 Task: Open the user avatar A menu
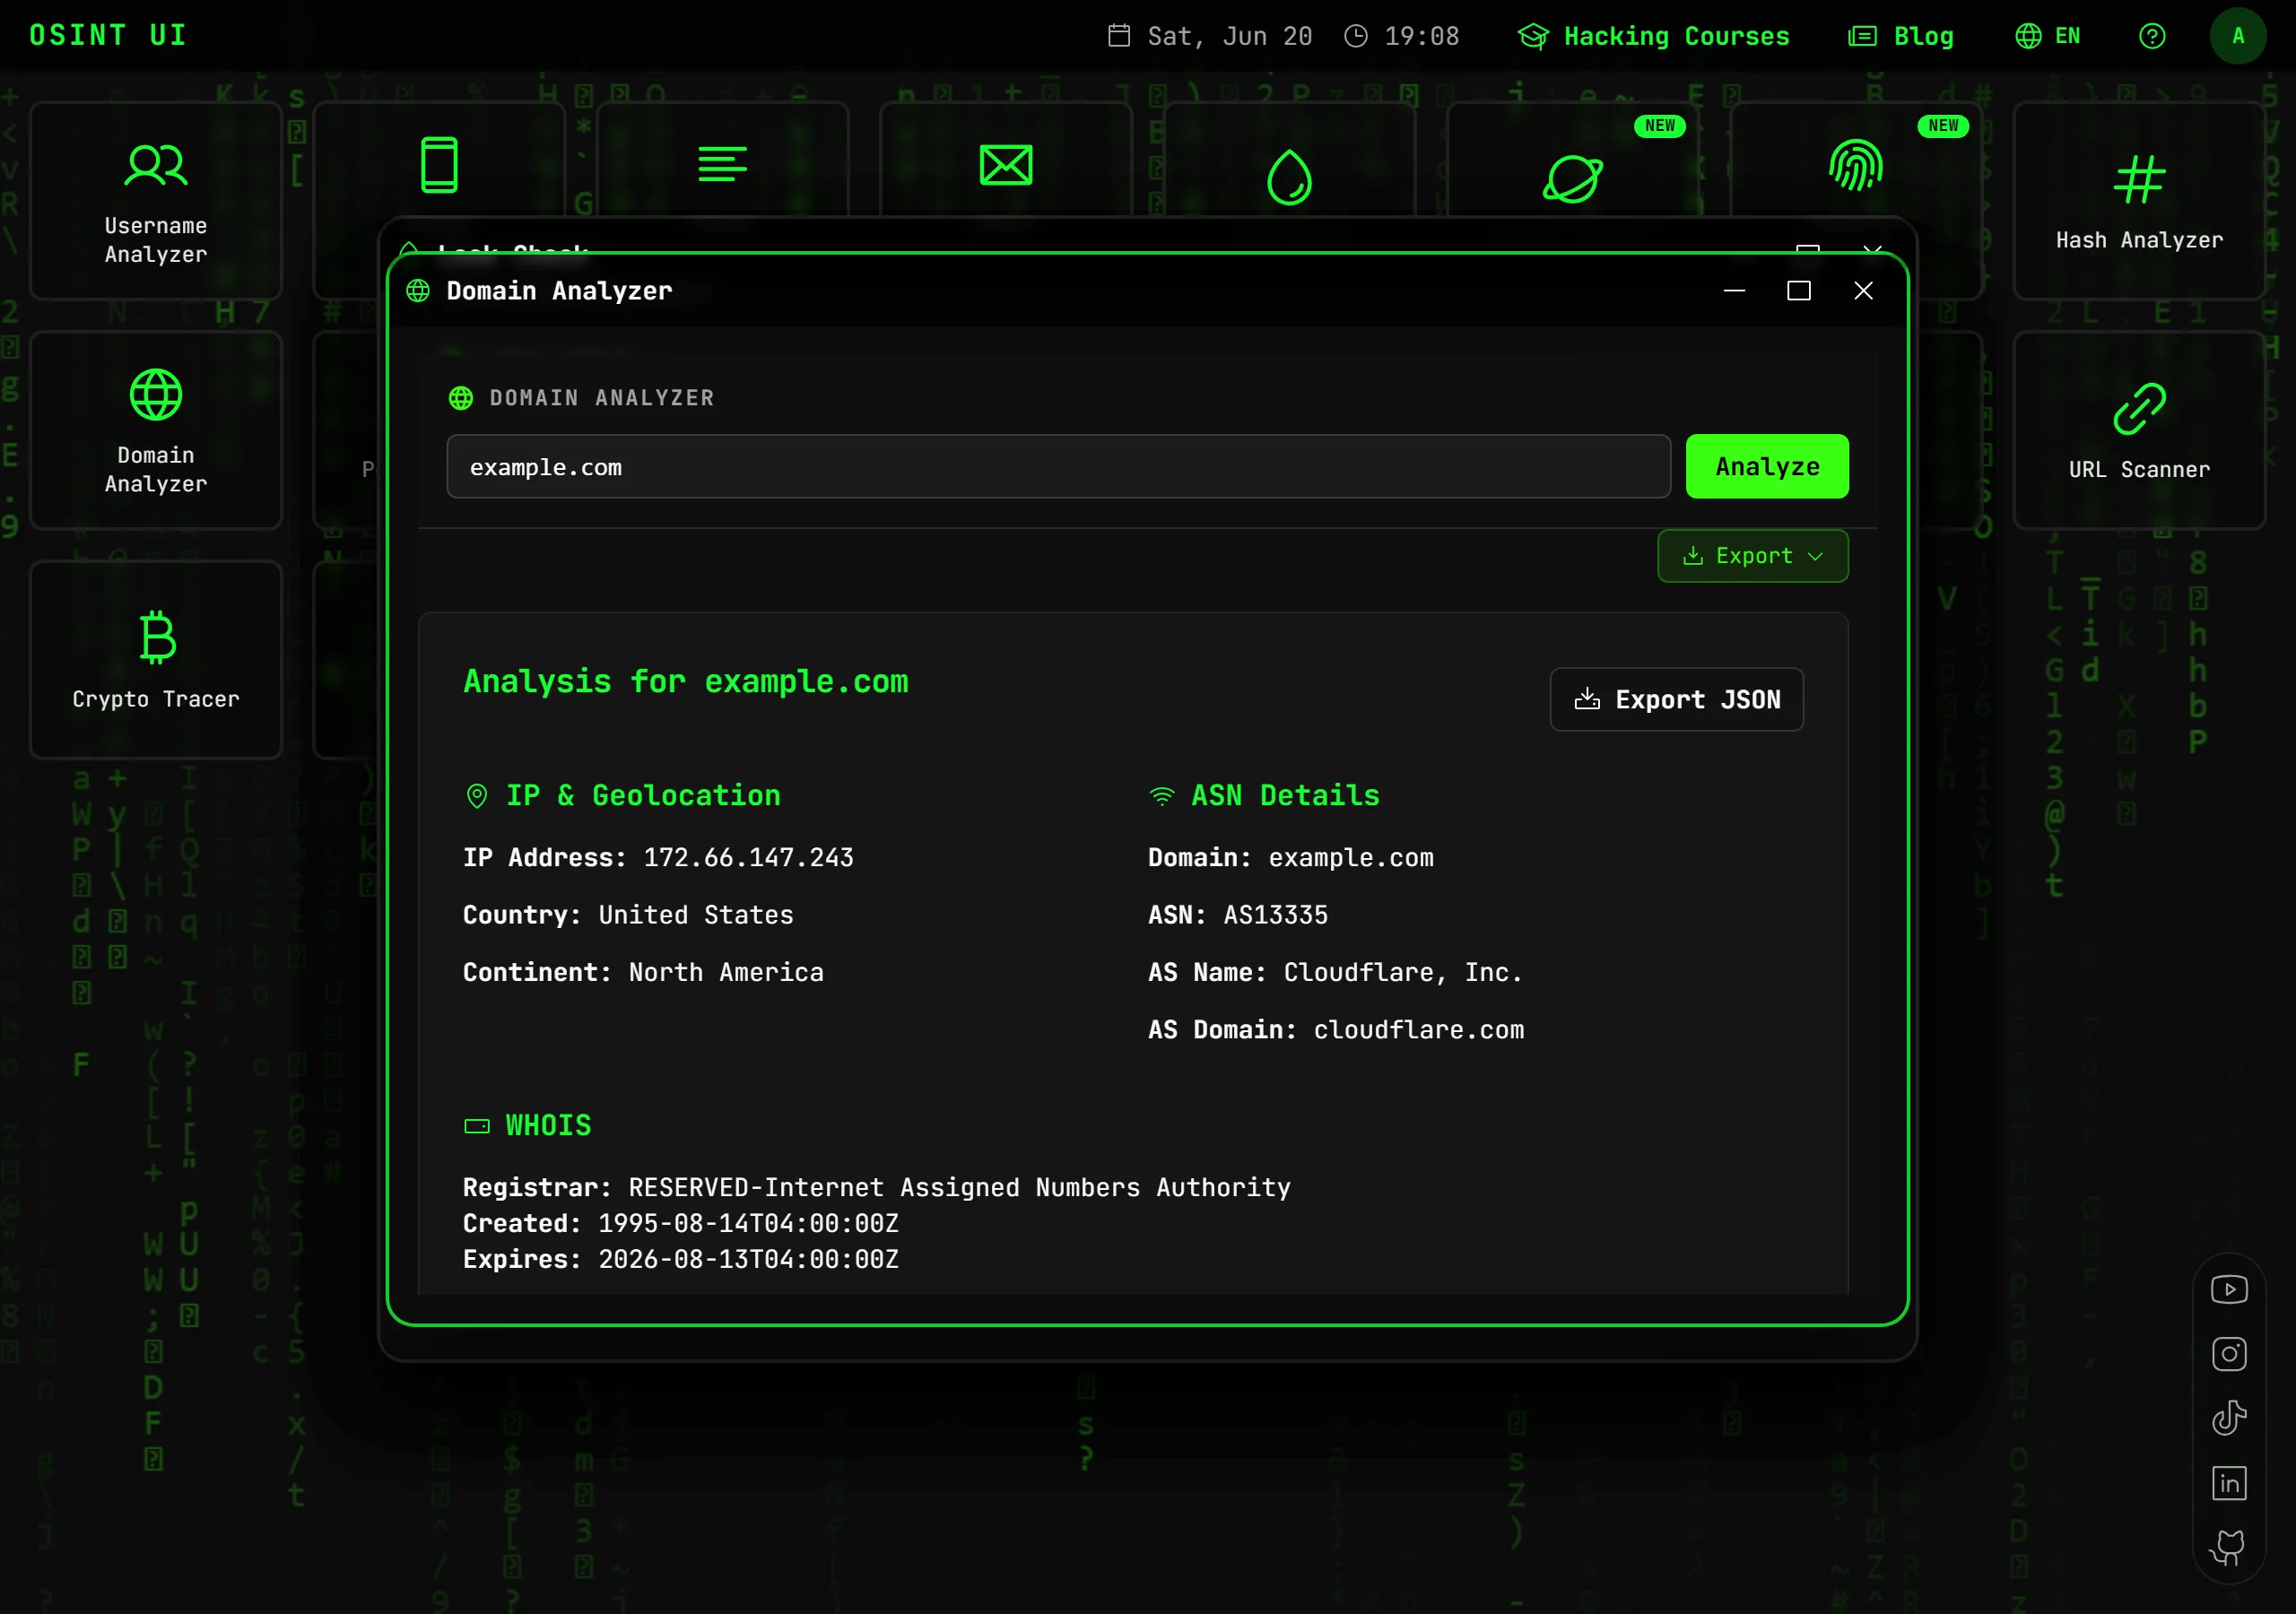[2238, 36]
